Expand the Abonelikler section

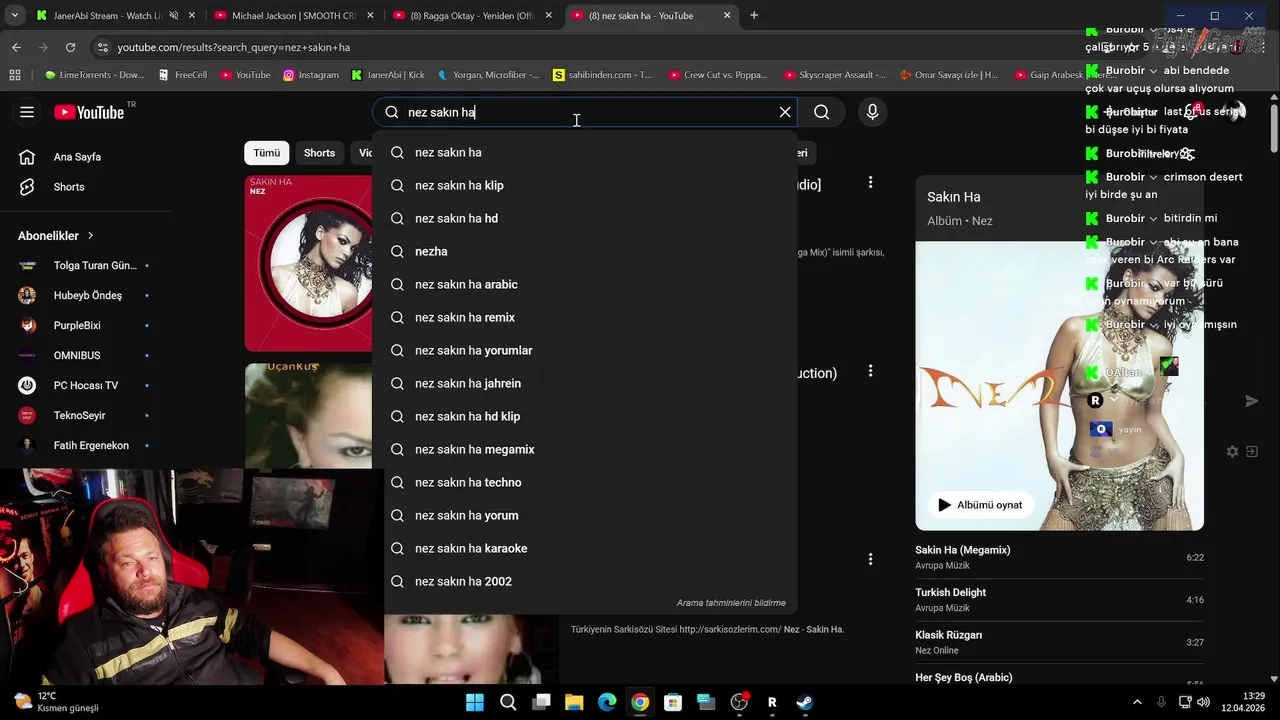[x=56, y=236]
